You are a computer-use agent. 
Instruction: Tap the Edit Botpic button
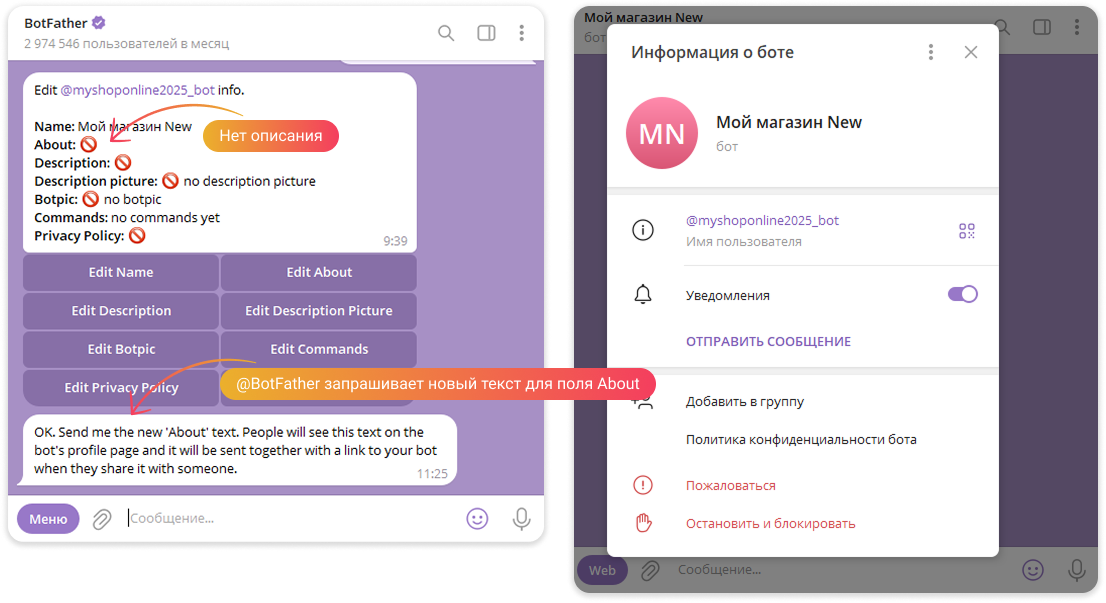click(x=121, y=349)
